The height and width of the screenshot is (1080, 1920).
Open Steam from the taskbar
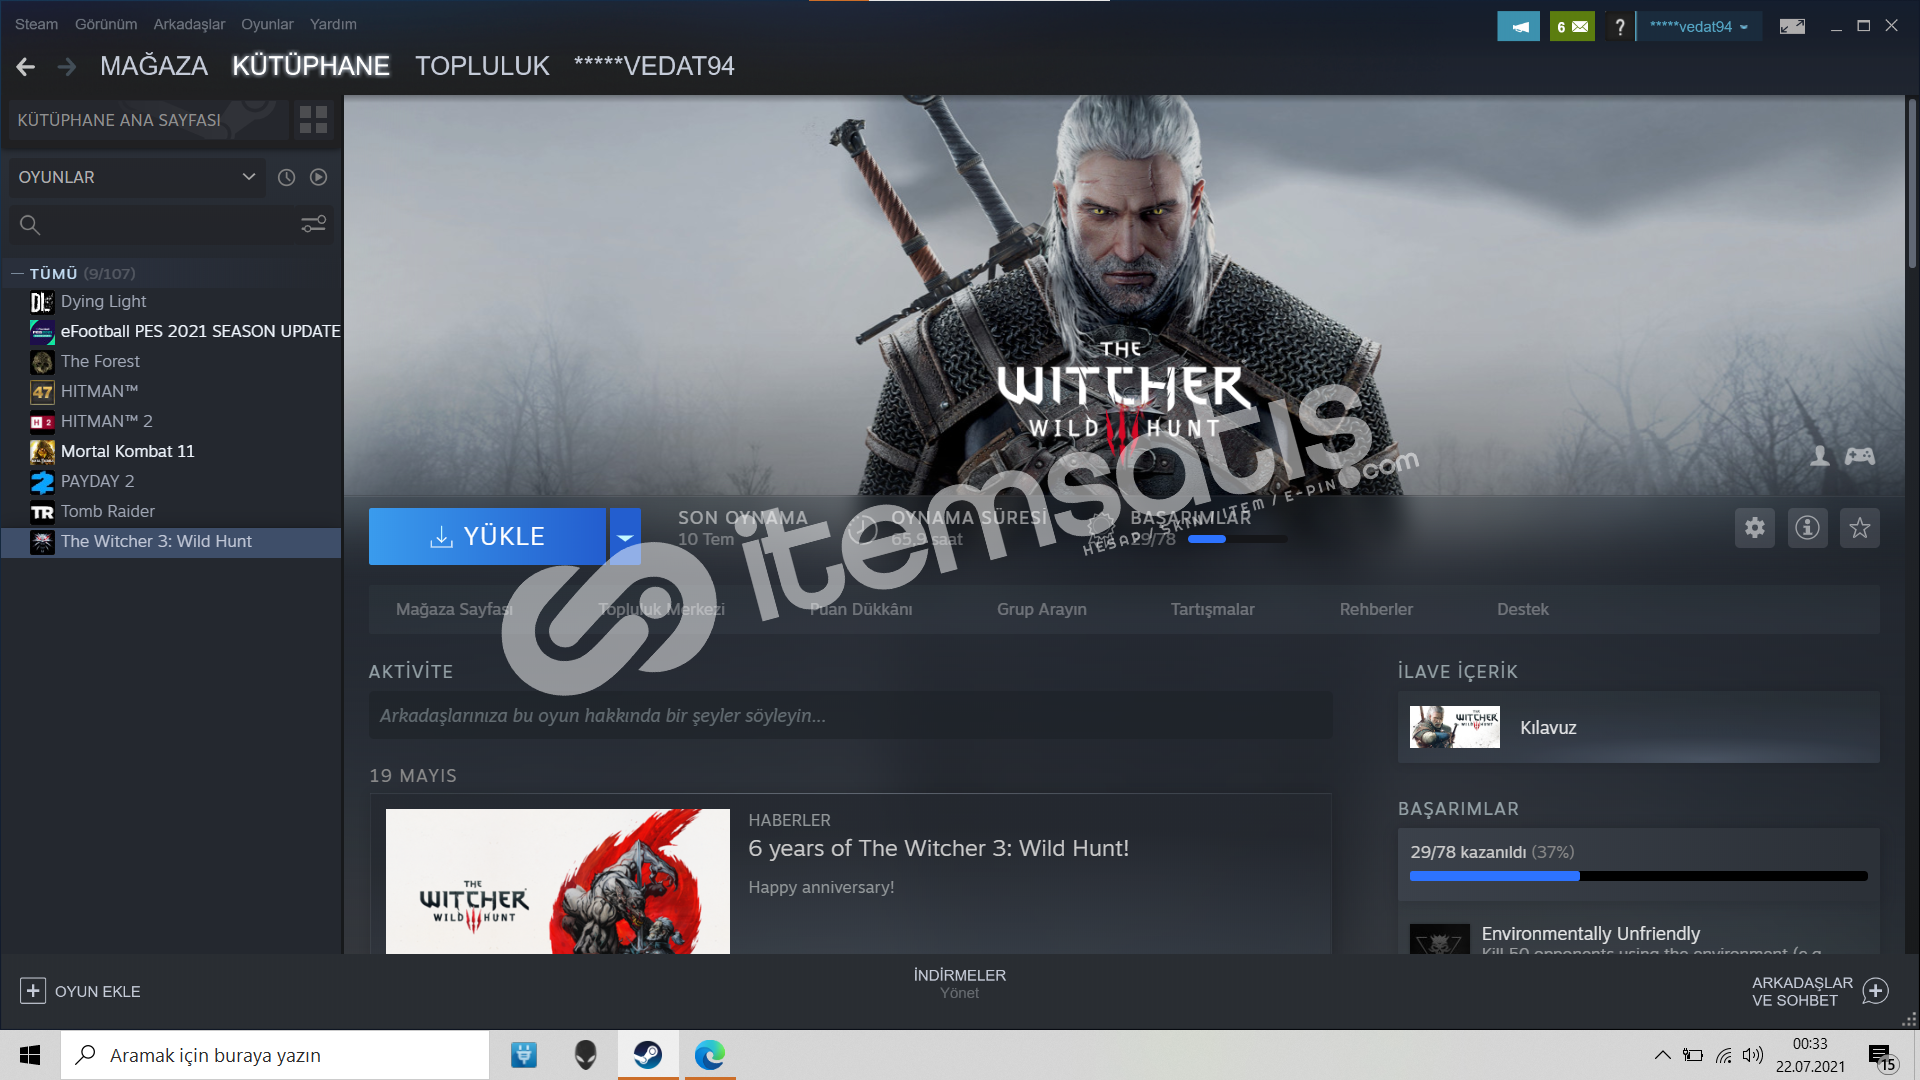tap(648, 1055)
